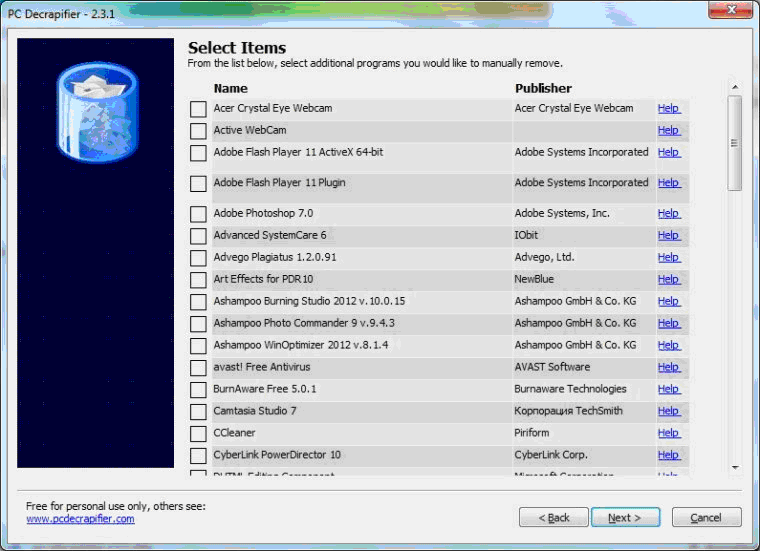760x551 pixels.
Task: Open Help link for Acer Crystal Eye Webcam
Action: click(669, 109)
